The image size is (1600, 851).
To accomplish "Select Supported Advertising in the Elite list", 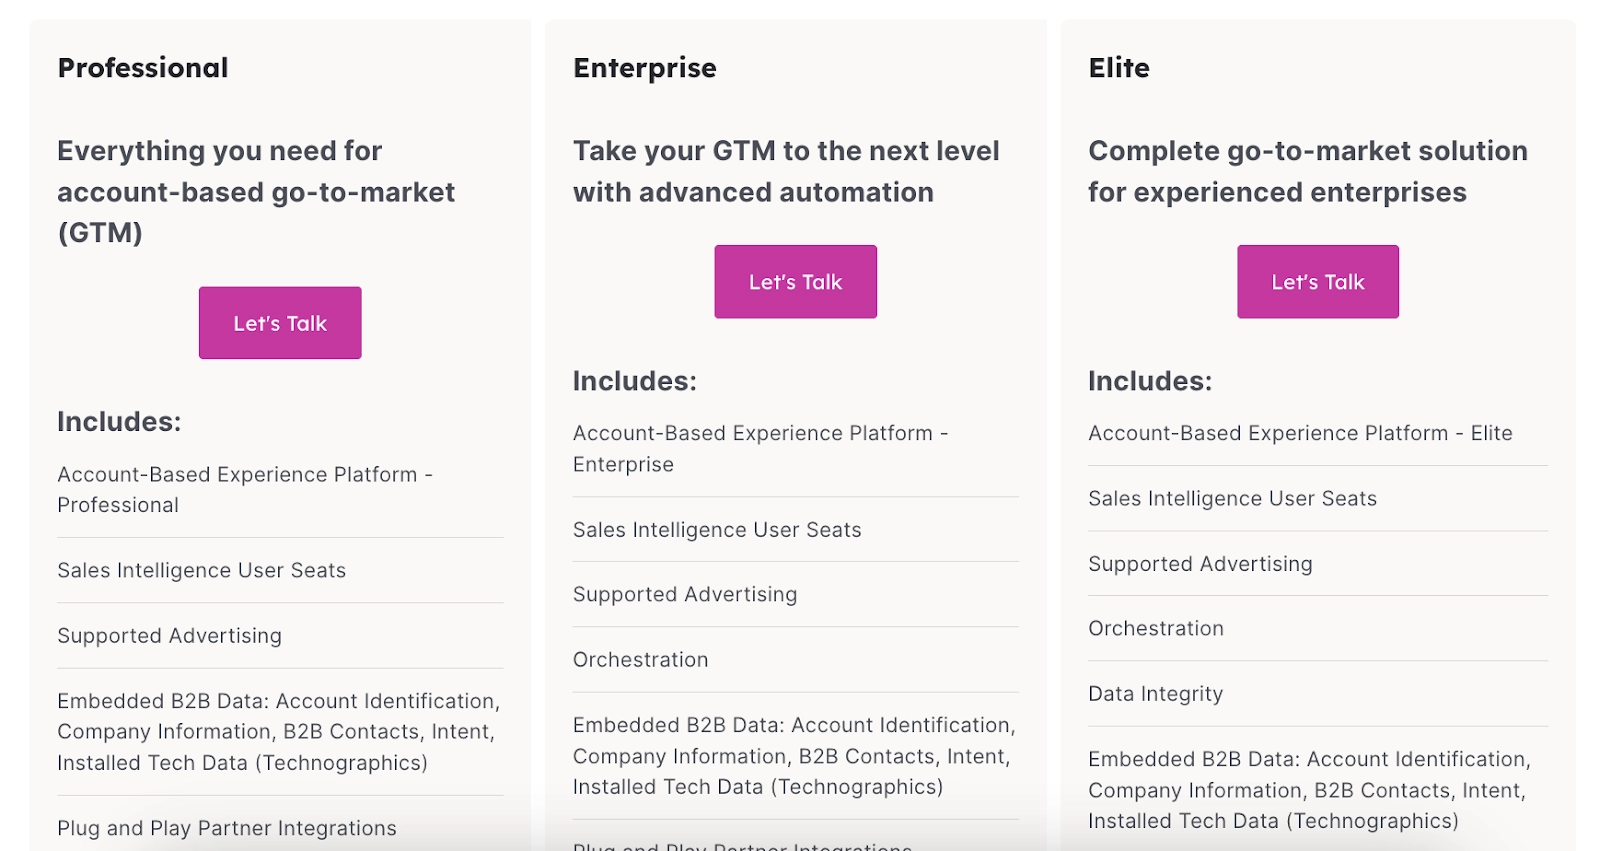I will 1200,564.
